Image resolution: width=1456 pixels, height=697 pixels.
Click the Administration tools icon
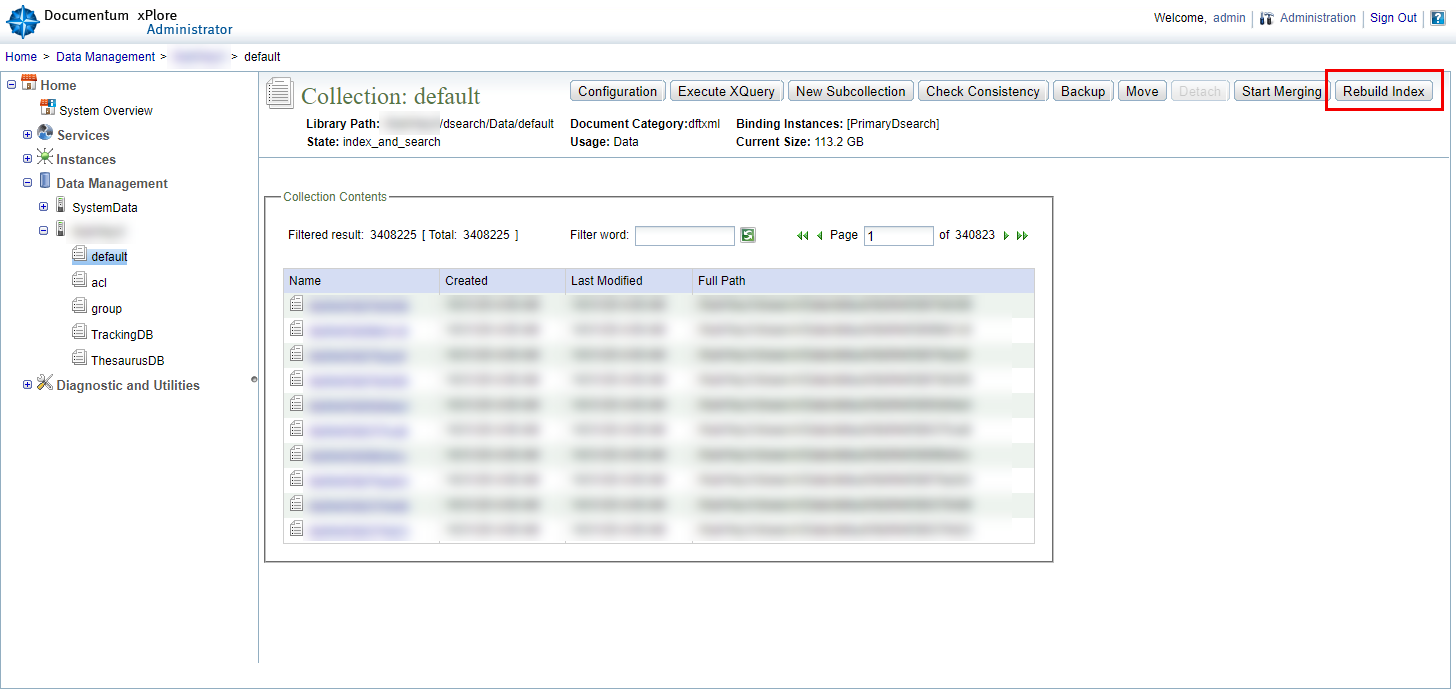pos(1267,18)
